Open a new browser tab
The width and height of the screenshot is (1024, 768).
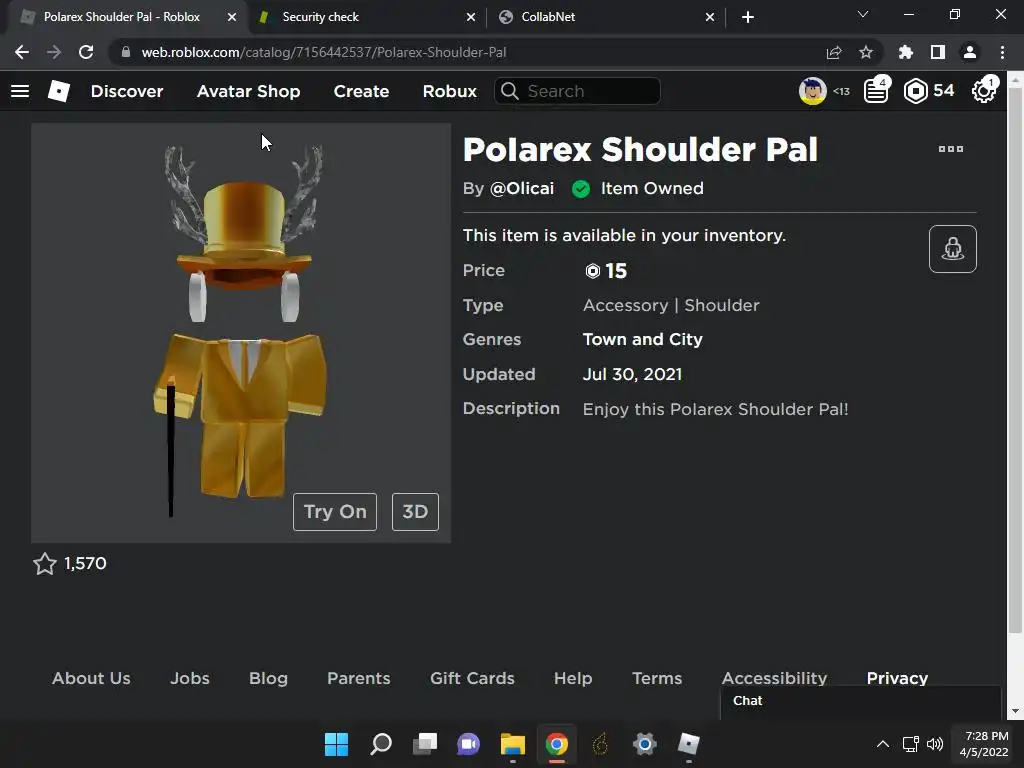tap(748, 17)
